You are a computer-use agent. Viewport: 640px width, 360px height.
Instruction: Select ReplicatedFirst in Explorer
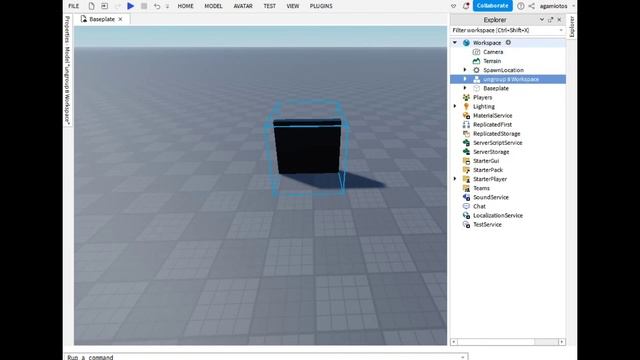pos(492,124)
